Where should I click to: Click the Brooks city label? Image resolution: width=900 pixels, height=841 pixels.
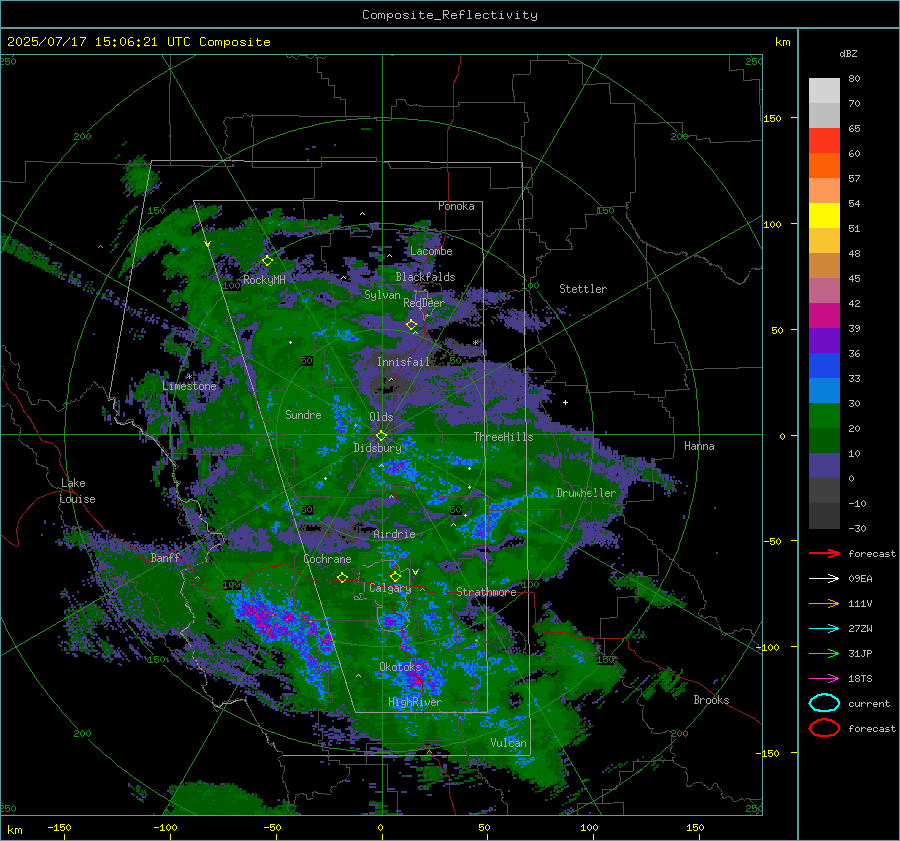711,700
